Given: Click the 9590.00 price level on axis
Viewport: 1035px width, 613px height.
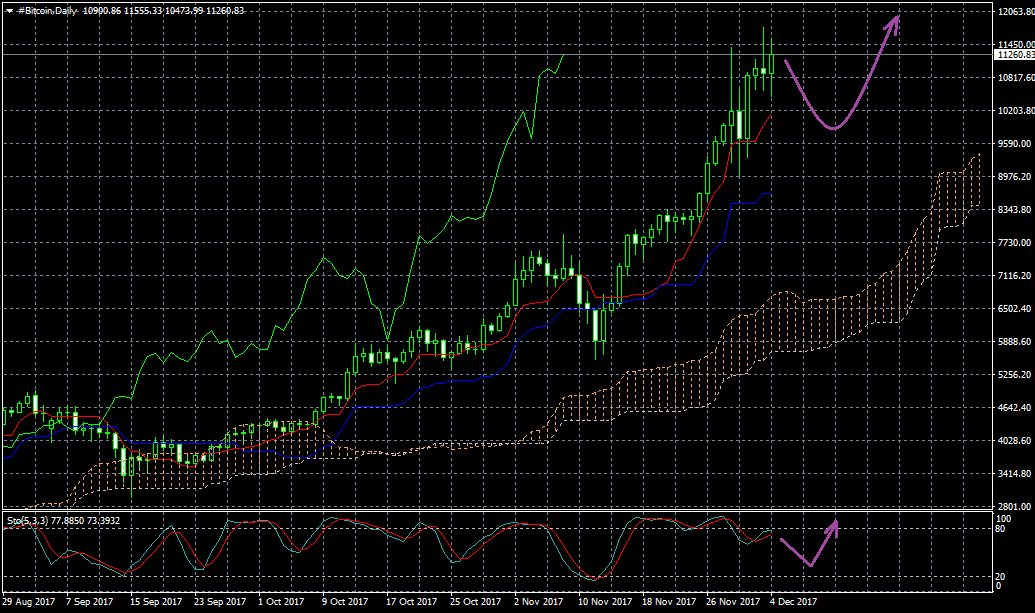Looking at the screenshot, I should [1012, 144].
